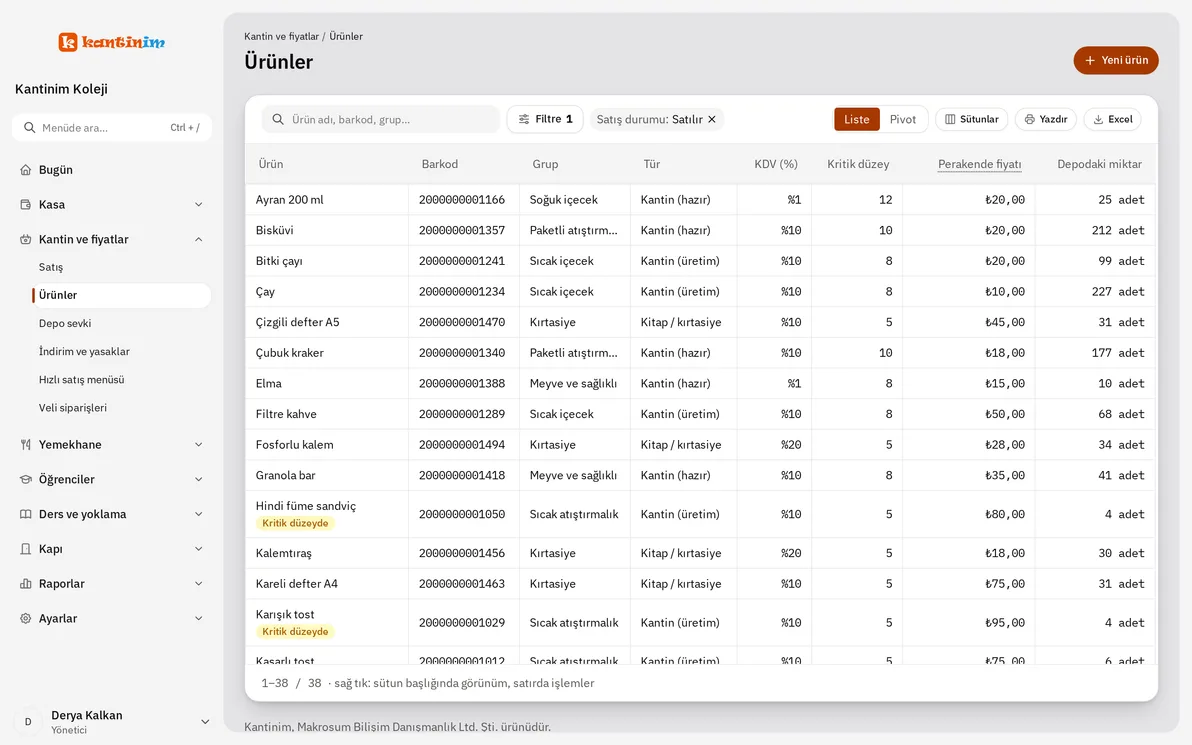Open the Sütunlar column chooser
Image resolution: width=1192 pixels, height=745 pixels.
972,119
